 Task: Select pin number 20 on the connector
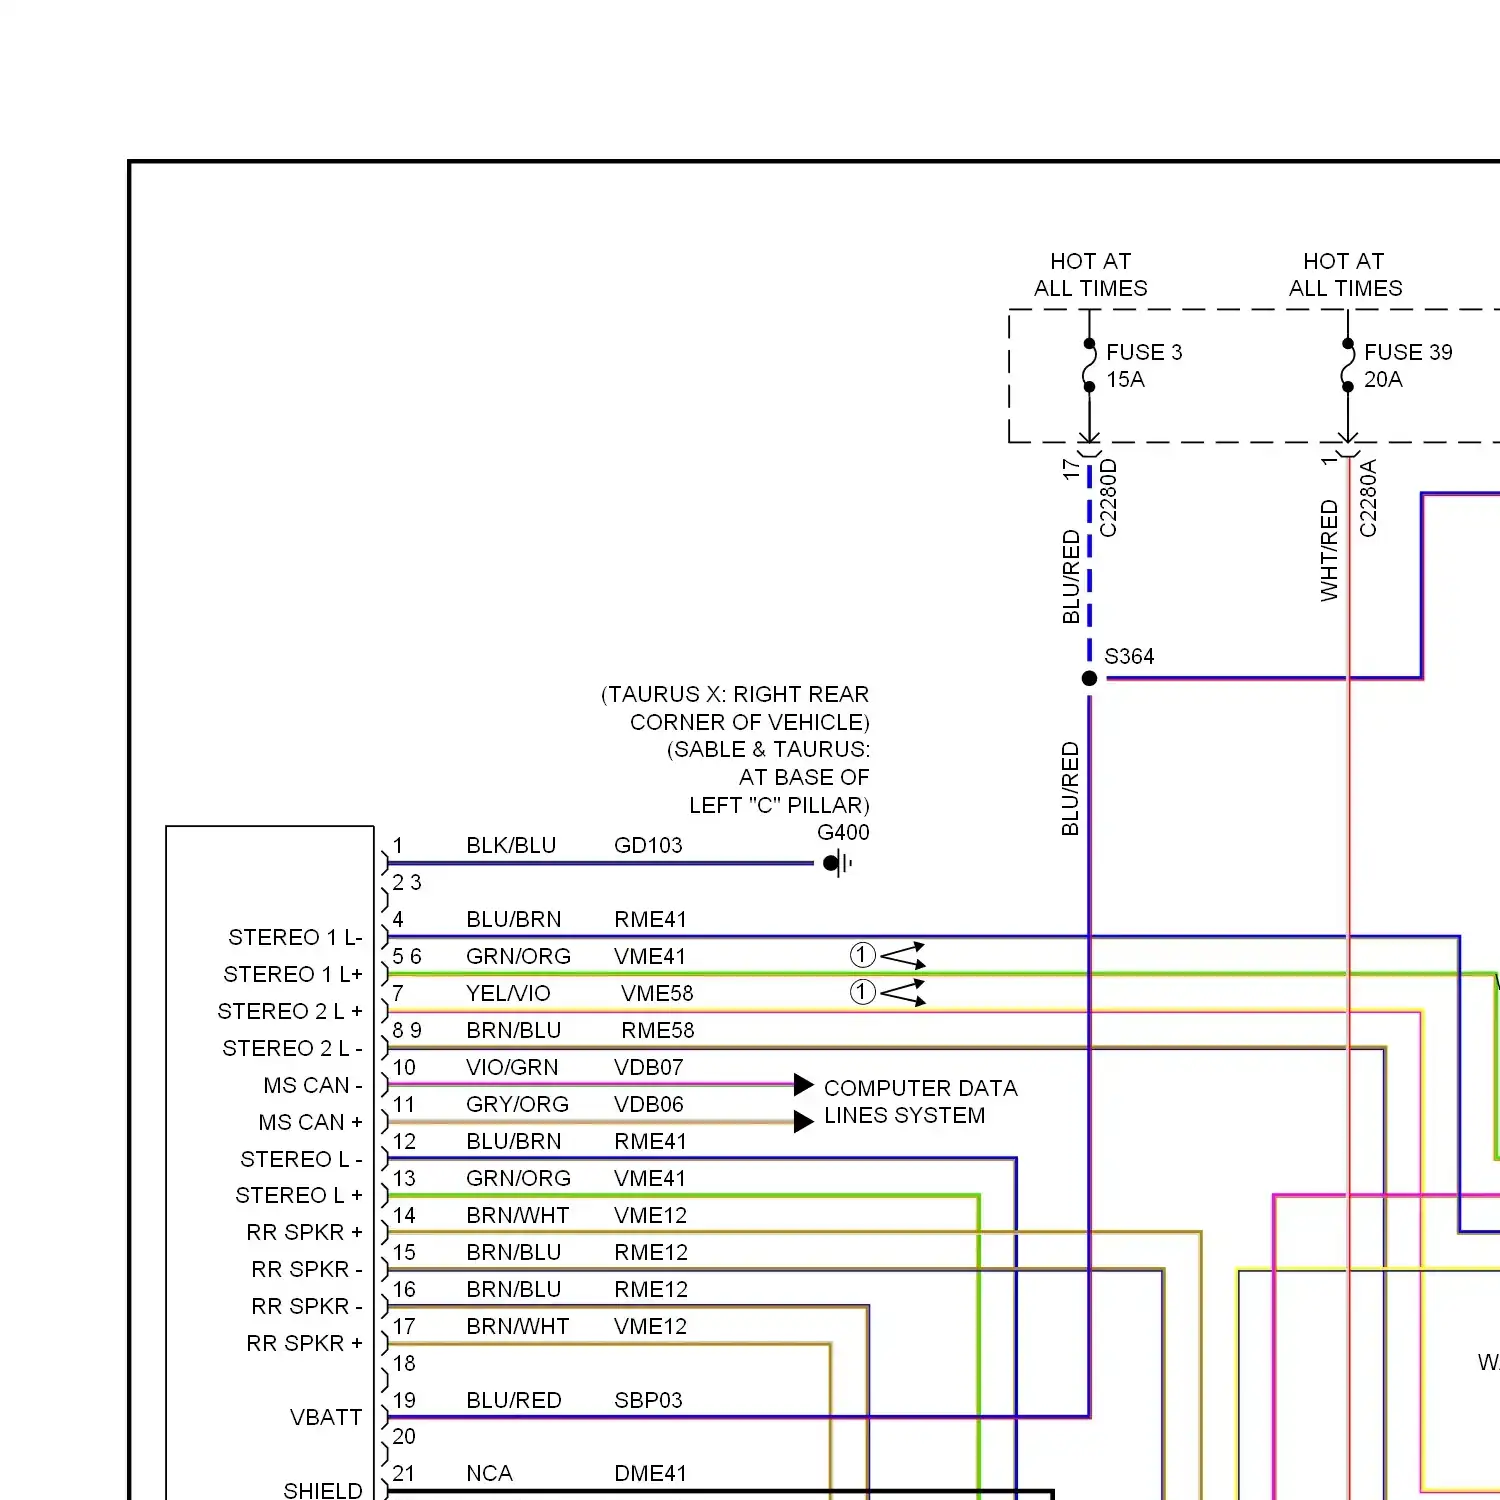[404, 1436]
